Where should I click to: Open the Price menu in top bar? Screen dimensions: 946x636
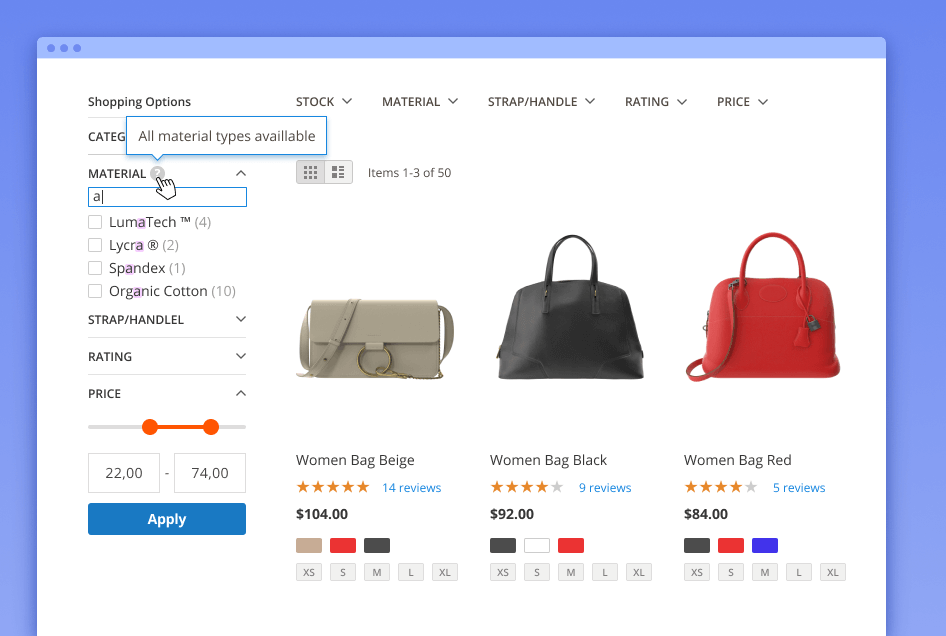click(742, 102)
